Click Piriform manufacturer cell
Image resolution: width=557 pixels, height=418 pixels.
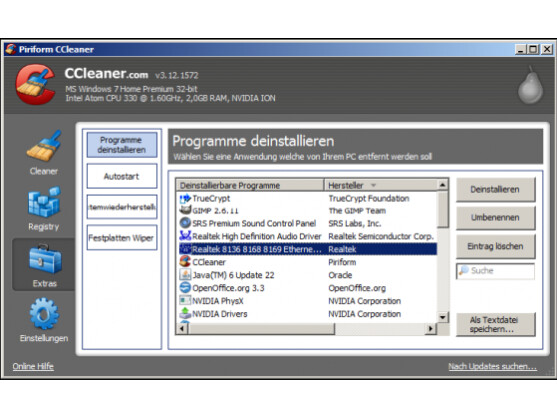[342, 262]
